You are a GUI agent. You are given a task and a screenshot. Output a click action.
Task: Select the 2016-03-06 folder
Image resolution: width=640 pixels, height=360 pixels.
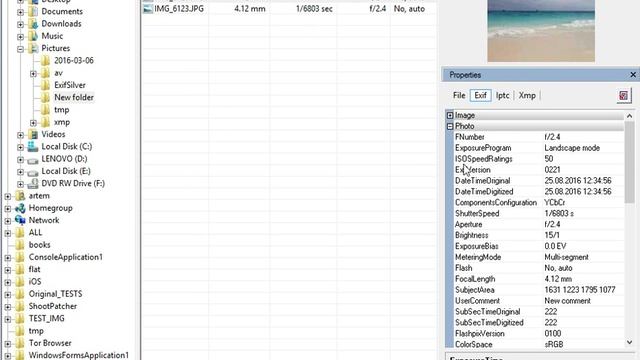tap(73, 60)
